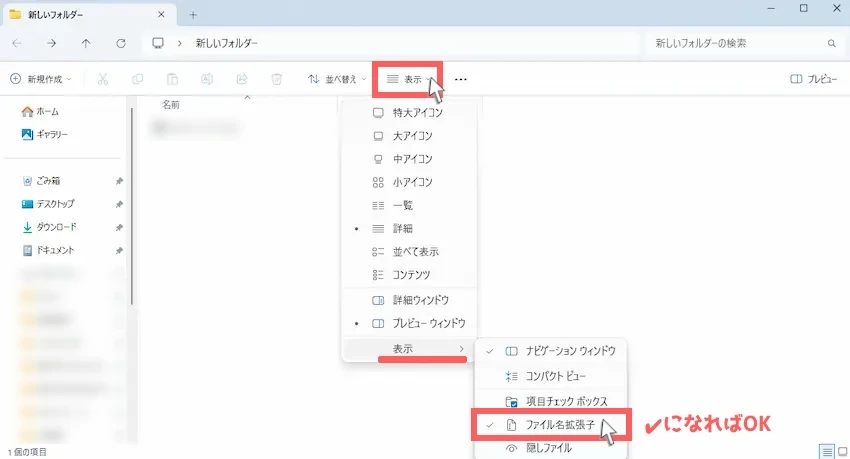The height and width of the screenshot is (459, 850).
Task: Click the Copy icon in toolbar
Action: tap(138, 79)
